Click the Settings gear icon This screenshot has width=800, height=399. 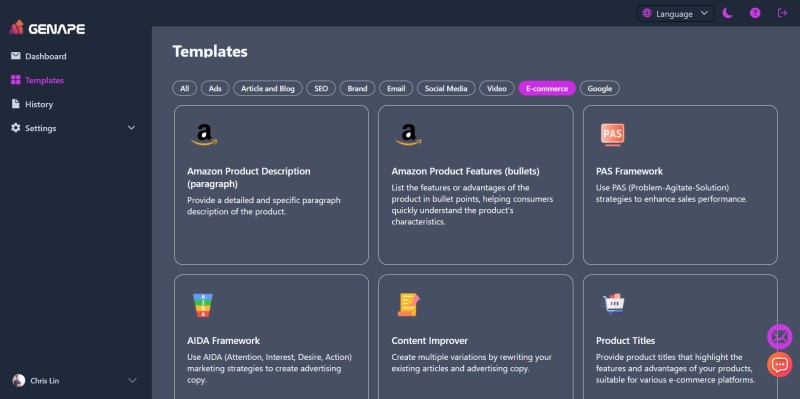point(16,128)
